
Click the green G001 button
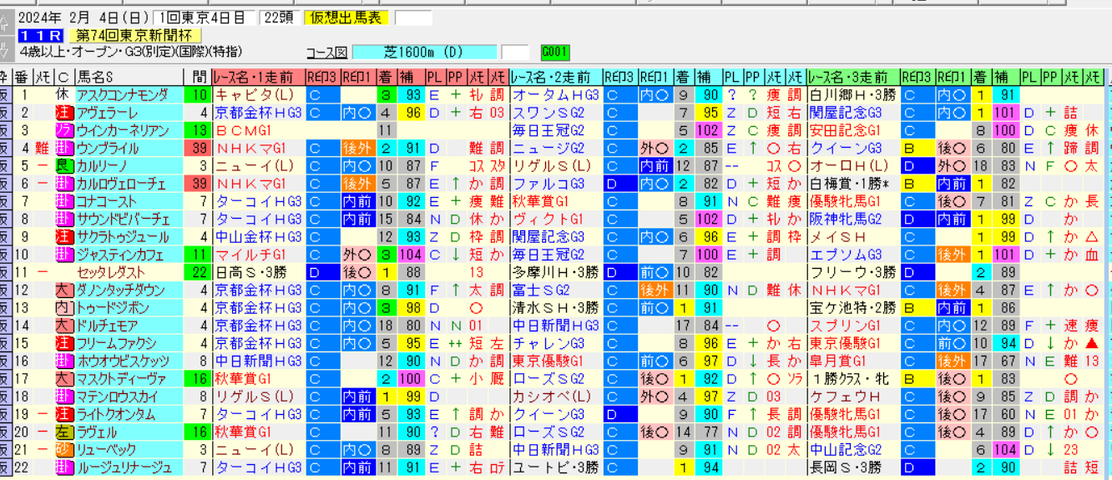tap(553, 52)
